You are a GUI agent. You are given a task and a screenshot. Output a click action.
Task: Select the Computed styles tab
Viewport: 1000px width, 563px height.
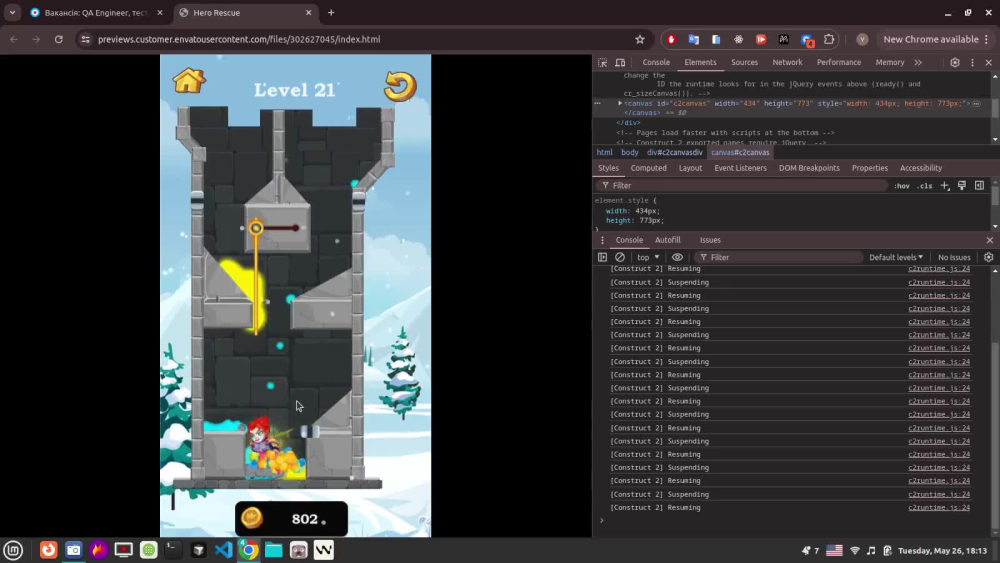(649, 168)
